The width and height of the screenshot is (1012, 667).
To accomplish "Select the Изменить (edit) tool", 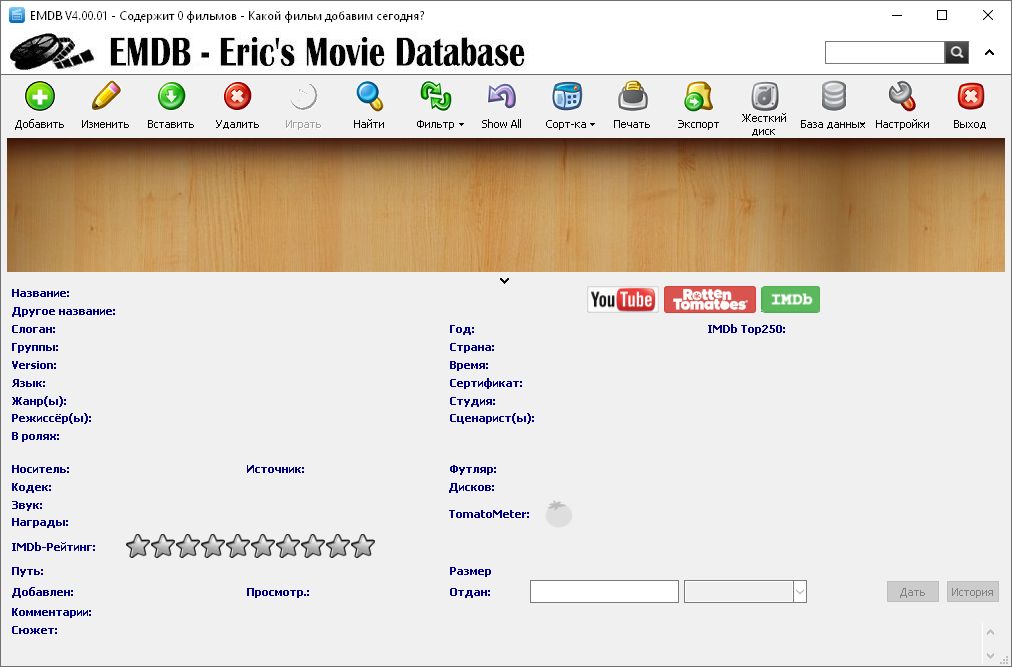I will click(104, 105).
